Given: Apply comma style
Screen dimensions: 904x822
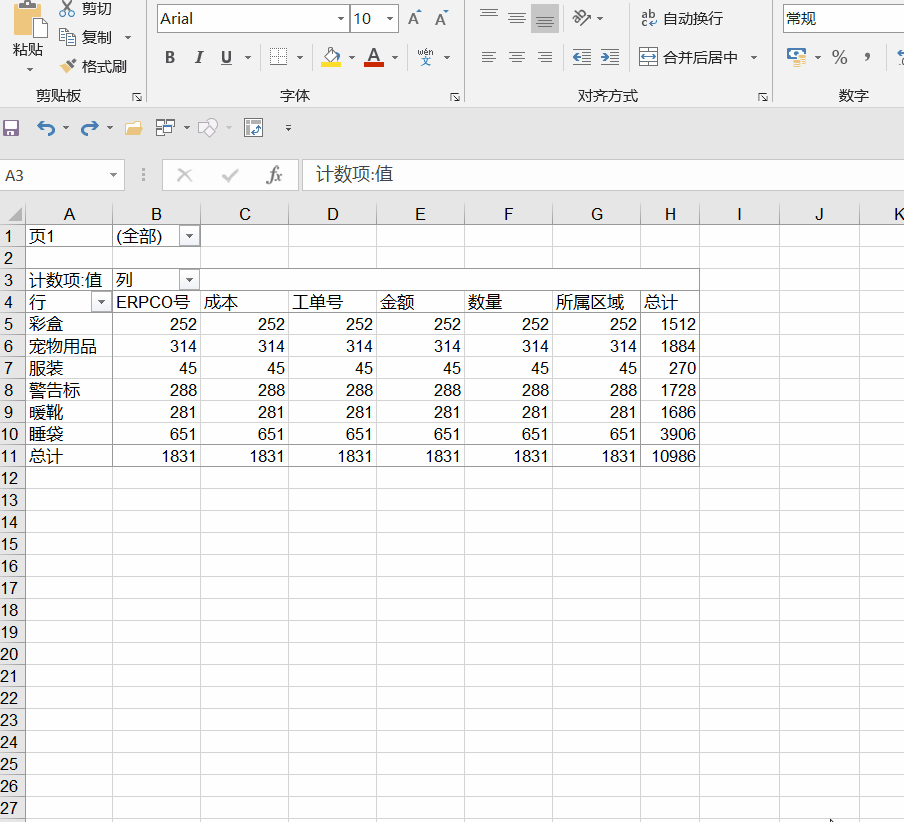Looking at the screenshot, I should [x=867, y=57].
